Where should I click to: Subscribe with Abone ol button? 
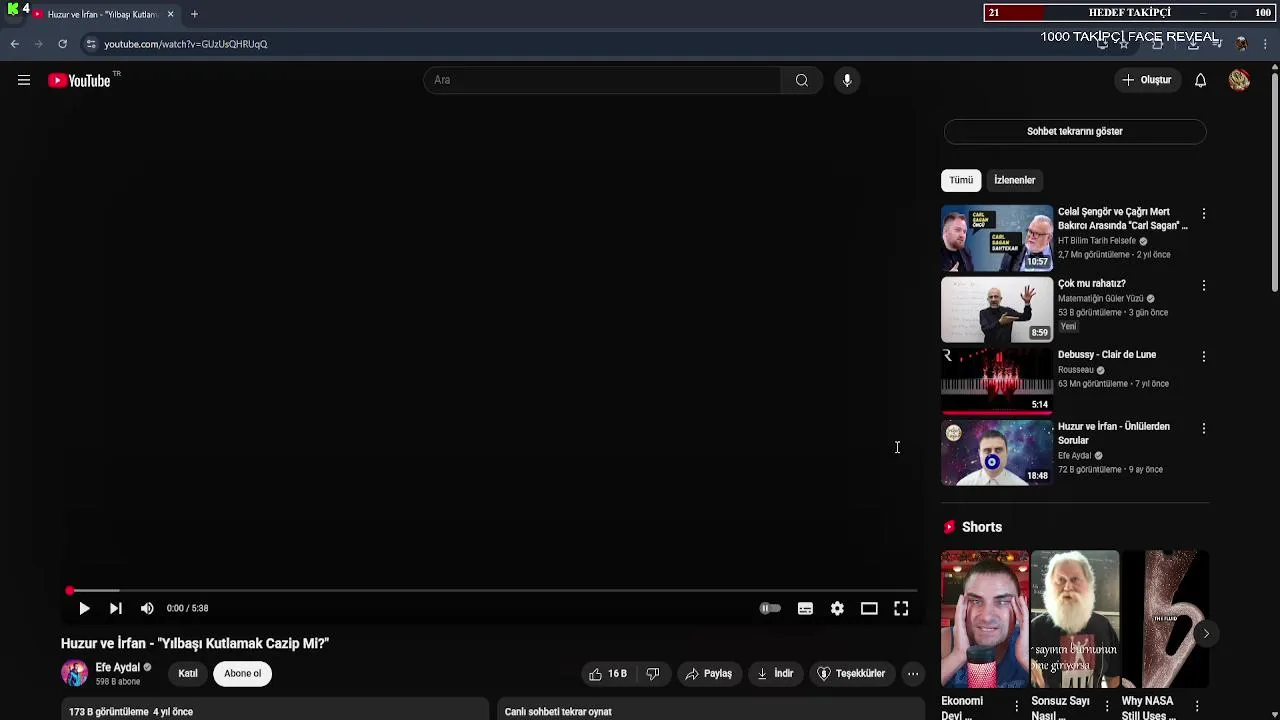click(243, 674)
